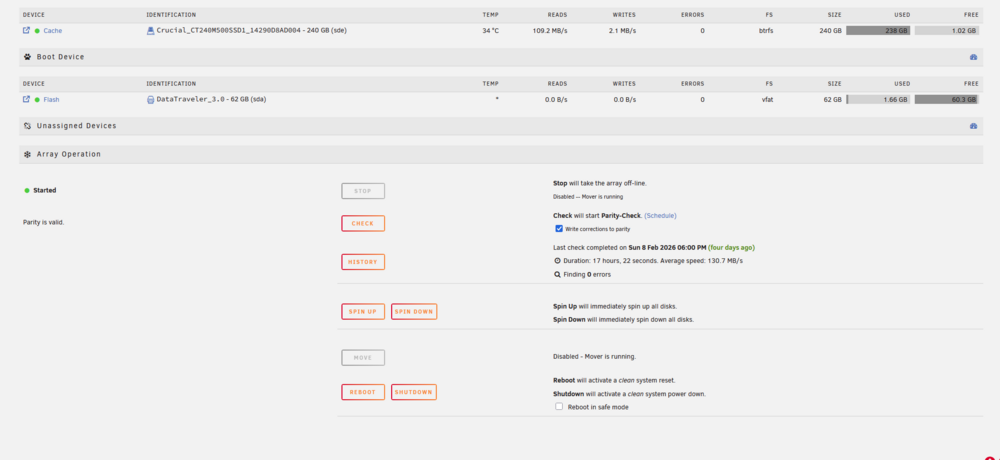This screenshot has width=1000, height=460.
Task: Click the Started status text
Action: pyautogui.click(x=45, y=190)
